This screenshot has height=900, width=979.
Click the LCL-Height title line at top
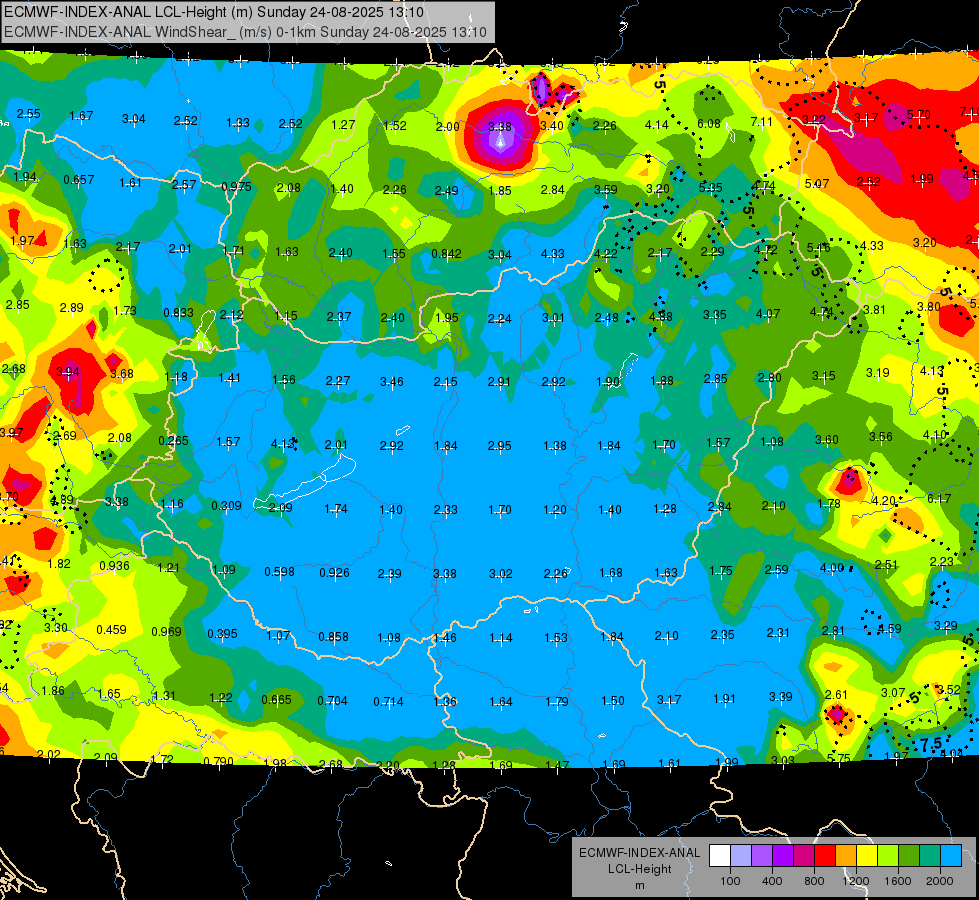214,12
